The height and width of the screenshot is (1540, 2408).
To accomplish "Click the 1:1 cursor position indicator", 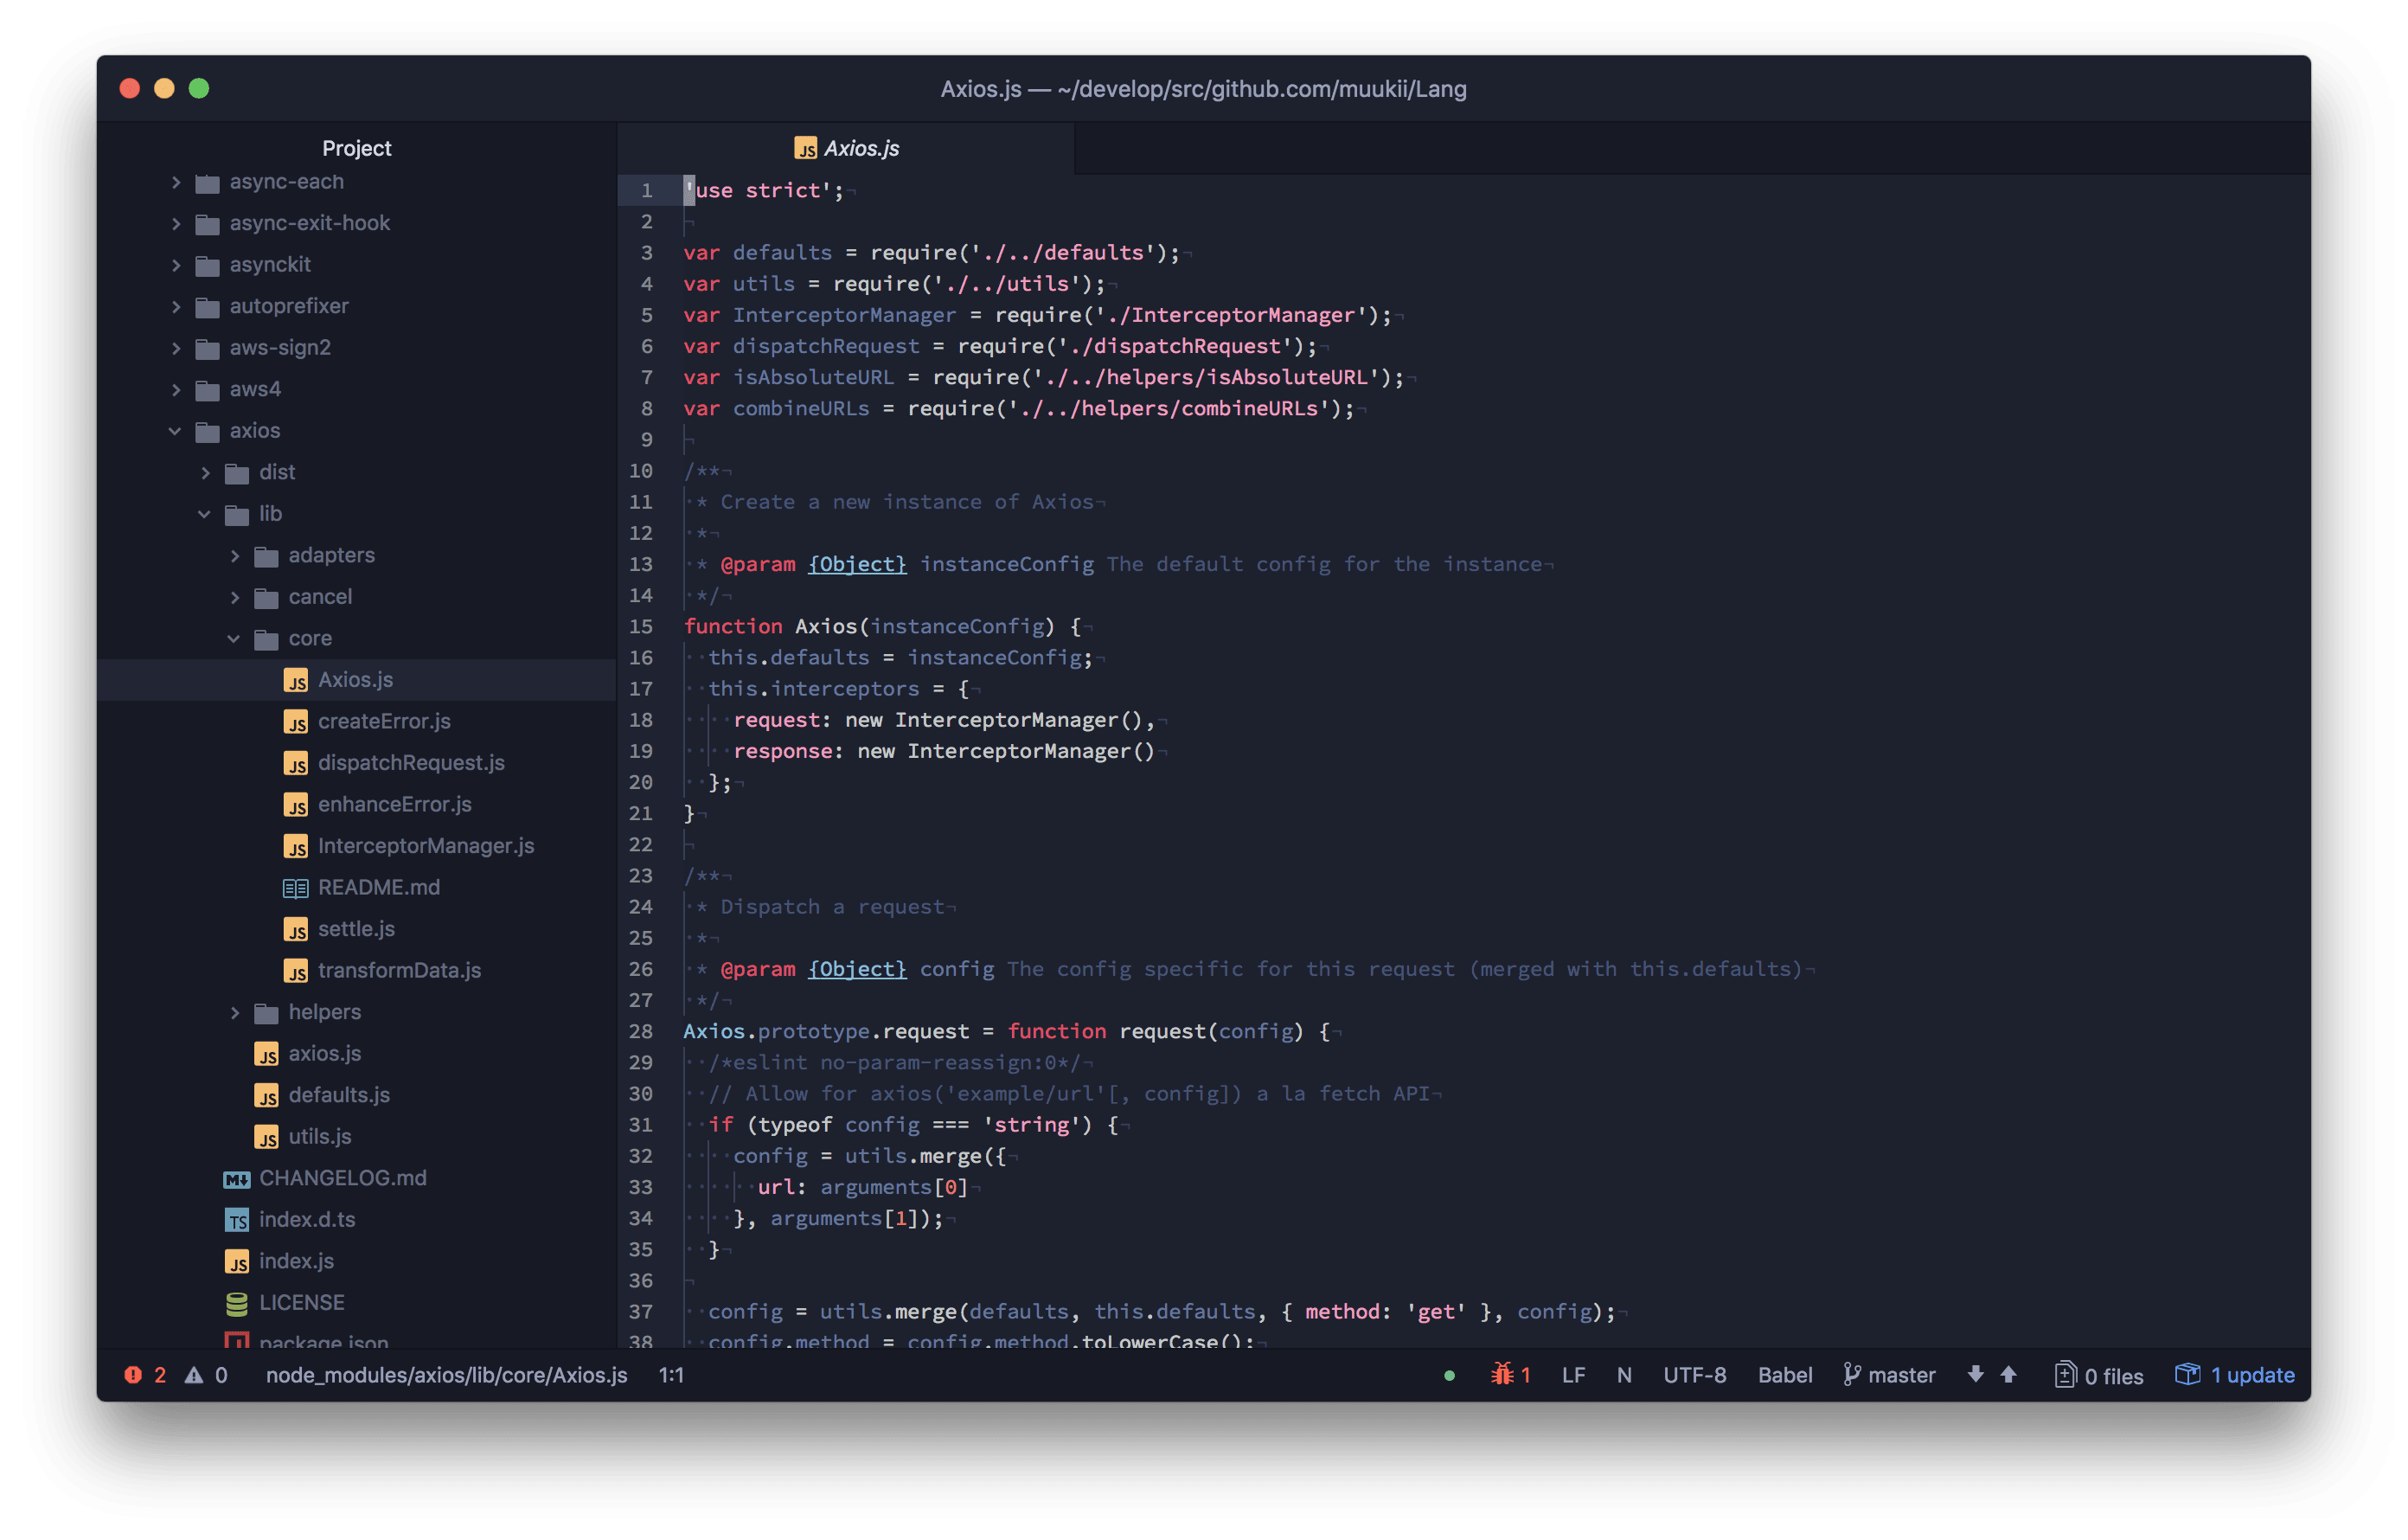I will [671, 1375].
